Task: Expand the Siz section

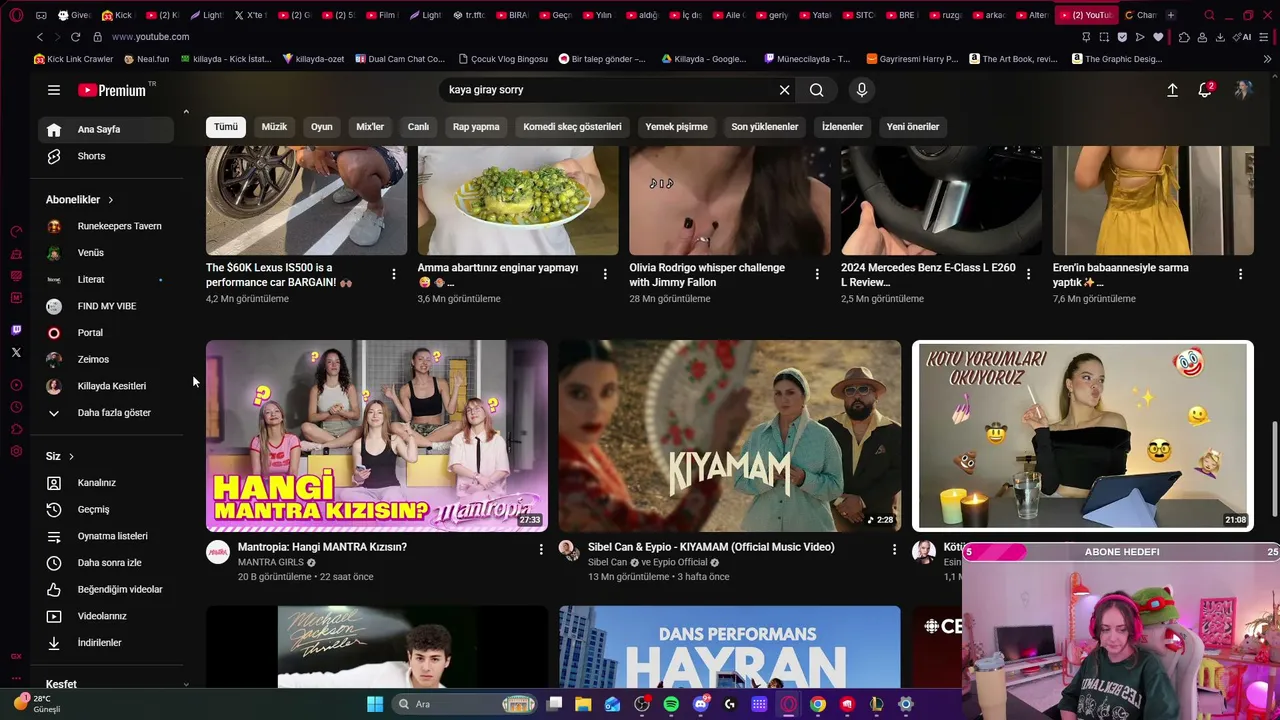Action: click(60, 456)
